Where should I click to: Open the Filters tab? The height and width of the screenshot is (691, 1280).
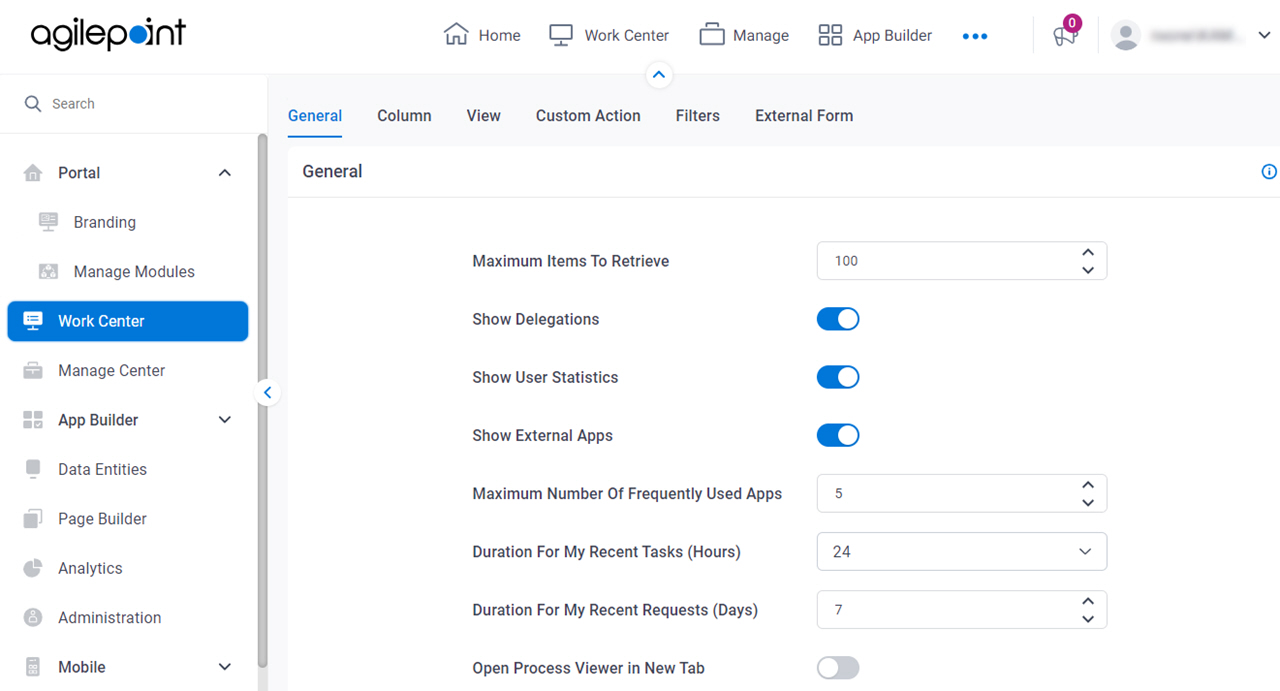click(x=697, y=116)
